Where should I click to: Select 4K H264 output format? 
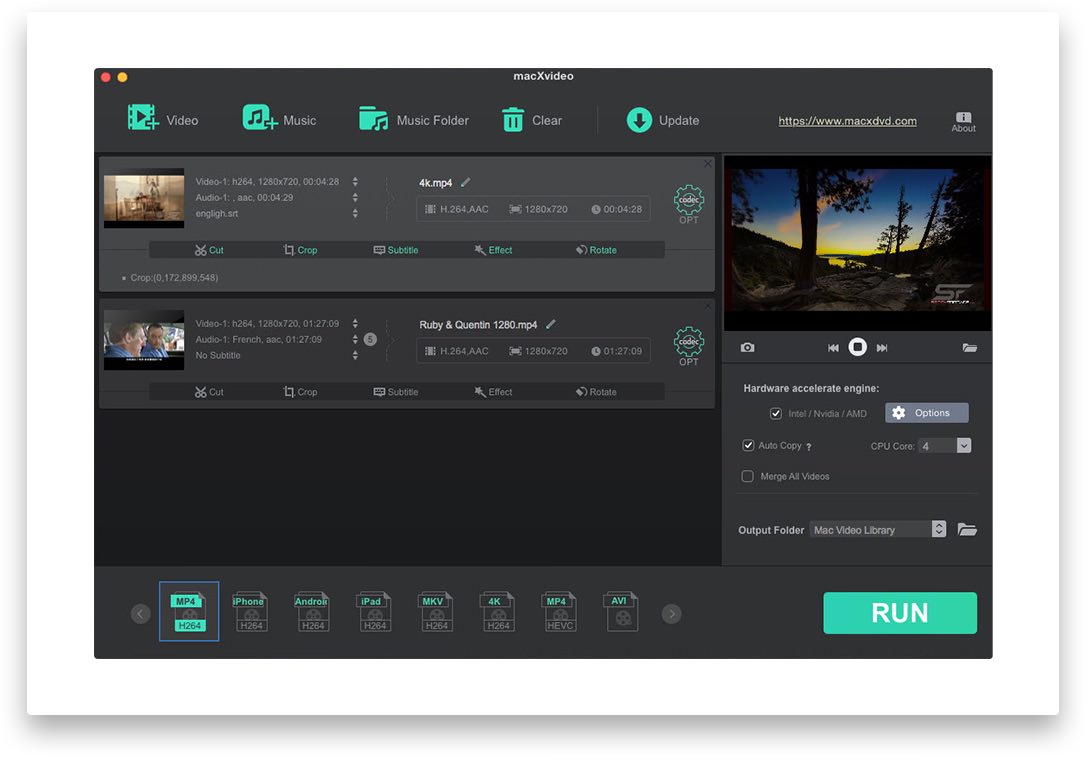(x=498, y=612)
